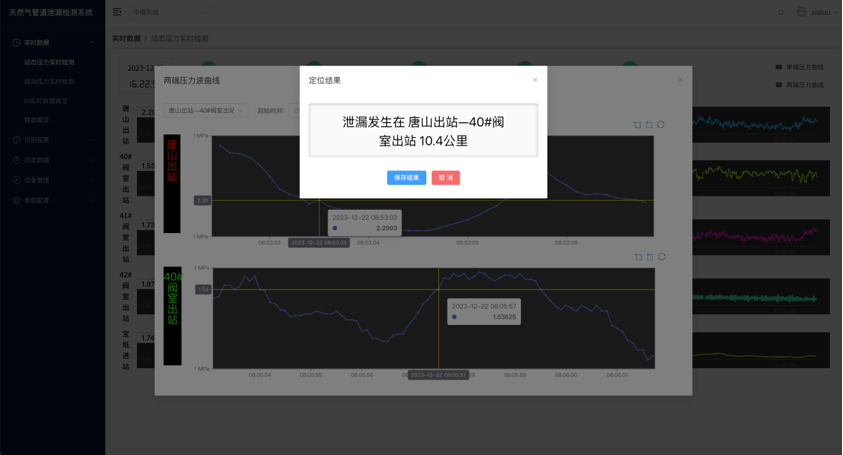
Task: Close the 两端压力波曲线 panel
Action: click(680, 80)
